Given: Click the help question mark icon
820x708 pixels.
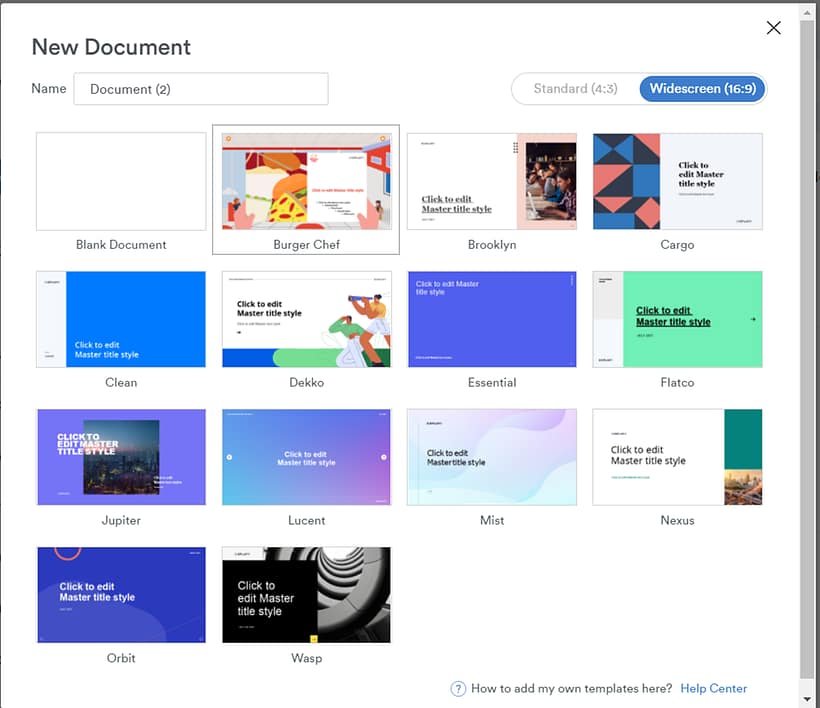Looking at the screenshot, I should [458, 688].
